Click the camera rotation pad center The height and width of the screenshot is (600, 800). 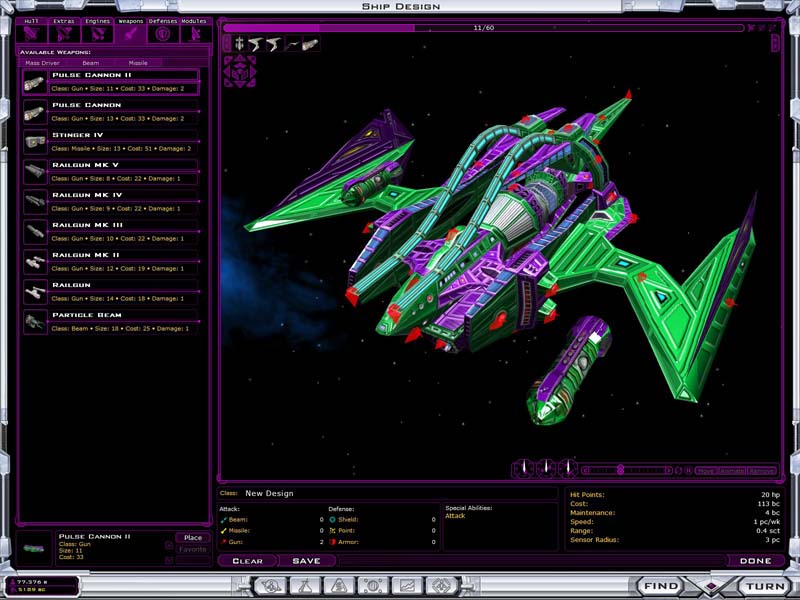coord(240,72)
